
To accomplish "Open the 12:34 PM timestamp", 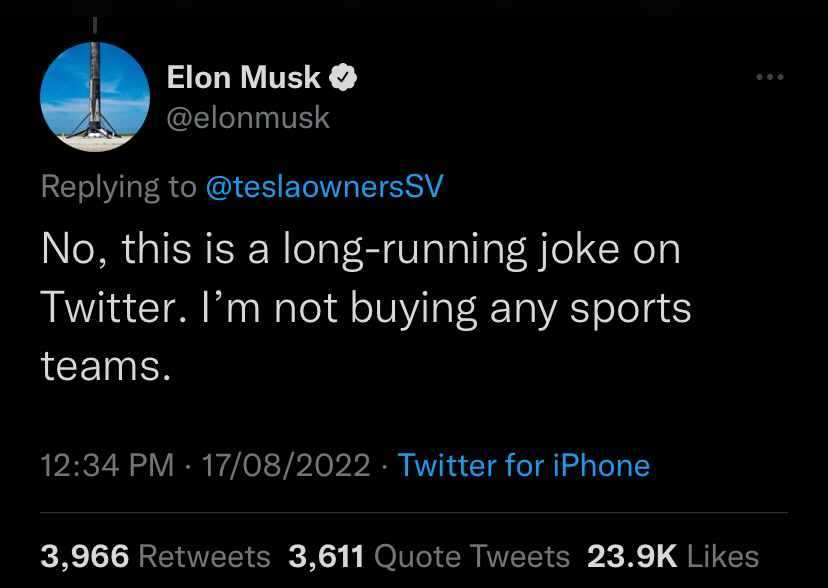I will 107,466.
